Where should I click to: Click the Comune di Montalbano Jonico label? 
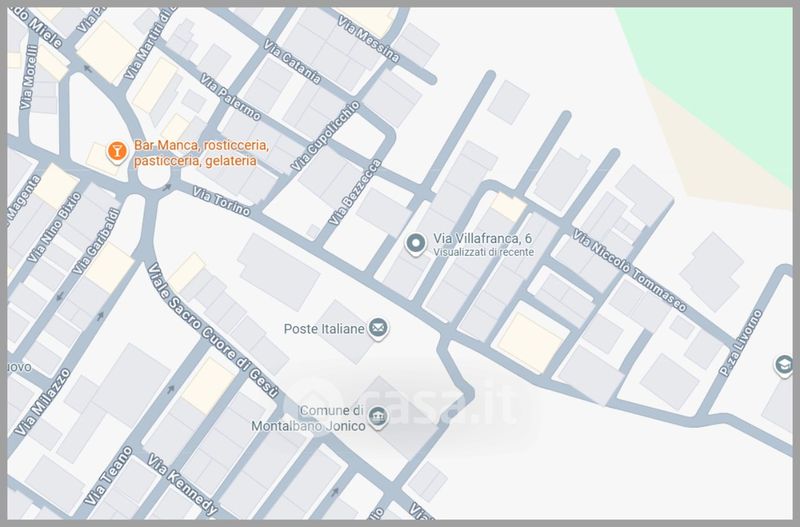319,417
